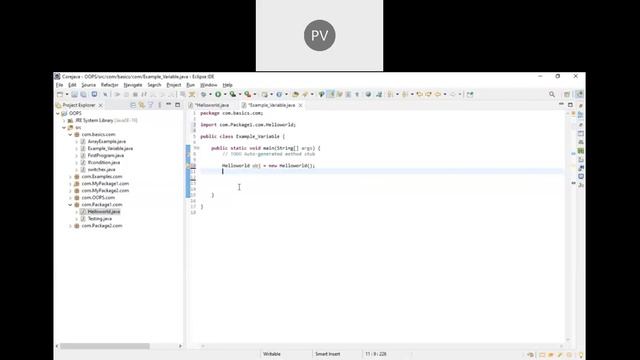Click the Open Perspective icon
Screen dimensions: 640x360
pyautogui.click(x=567, y=94)
